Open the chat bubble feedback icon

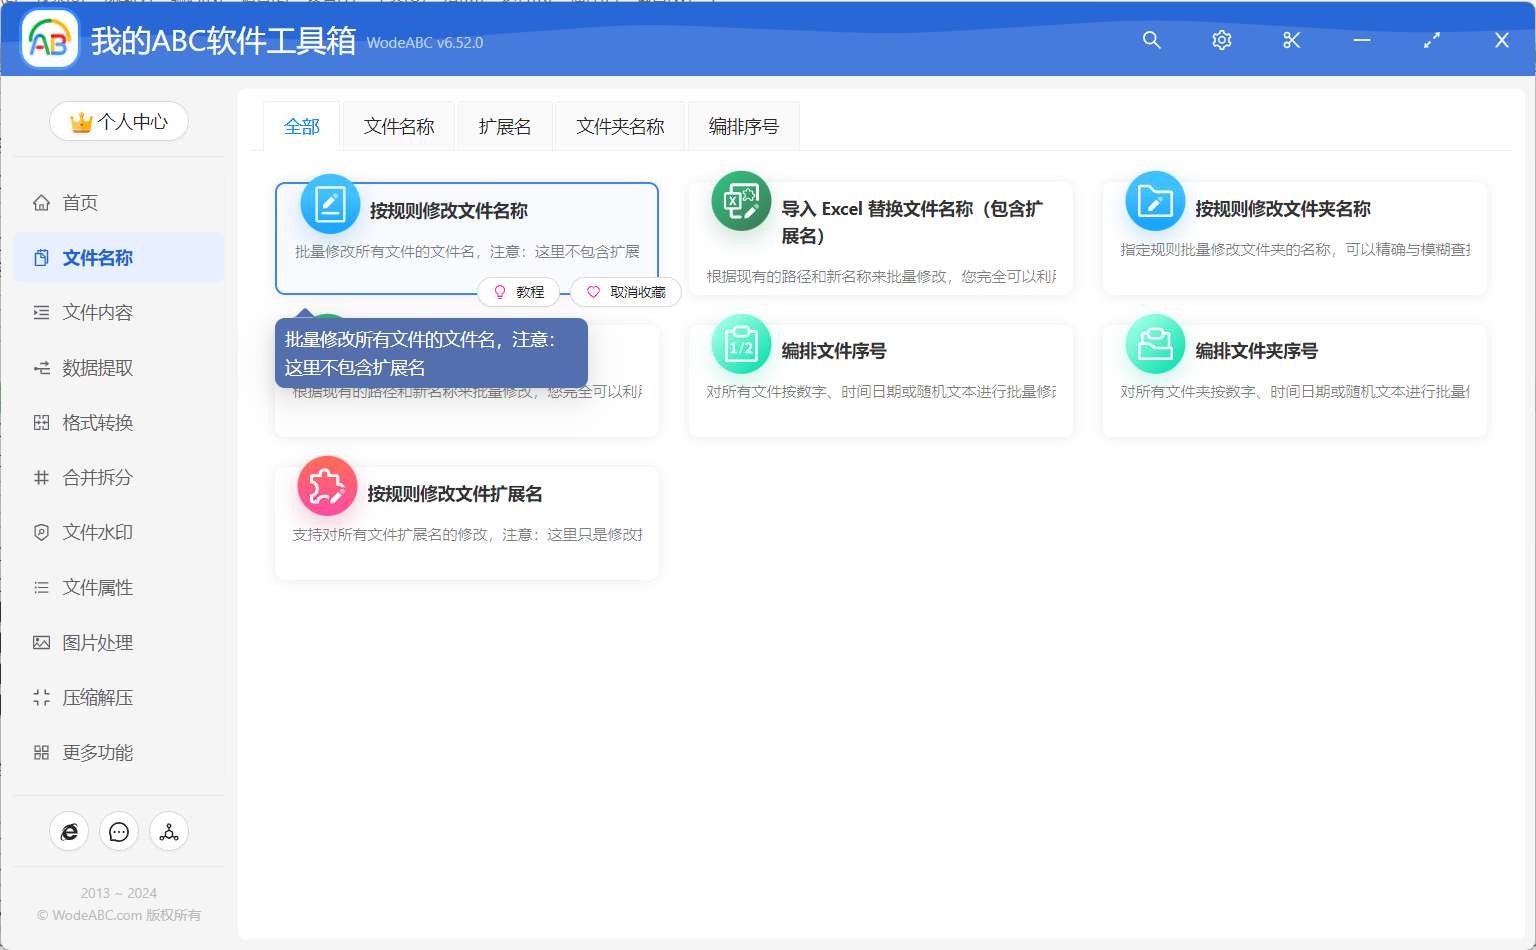(119, 832)
